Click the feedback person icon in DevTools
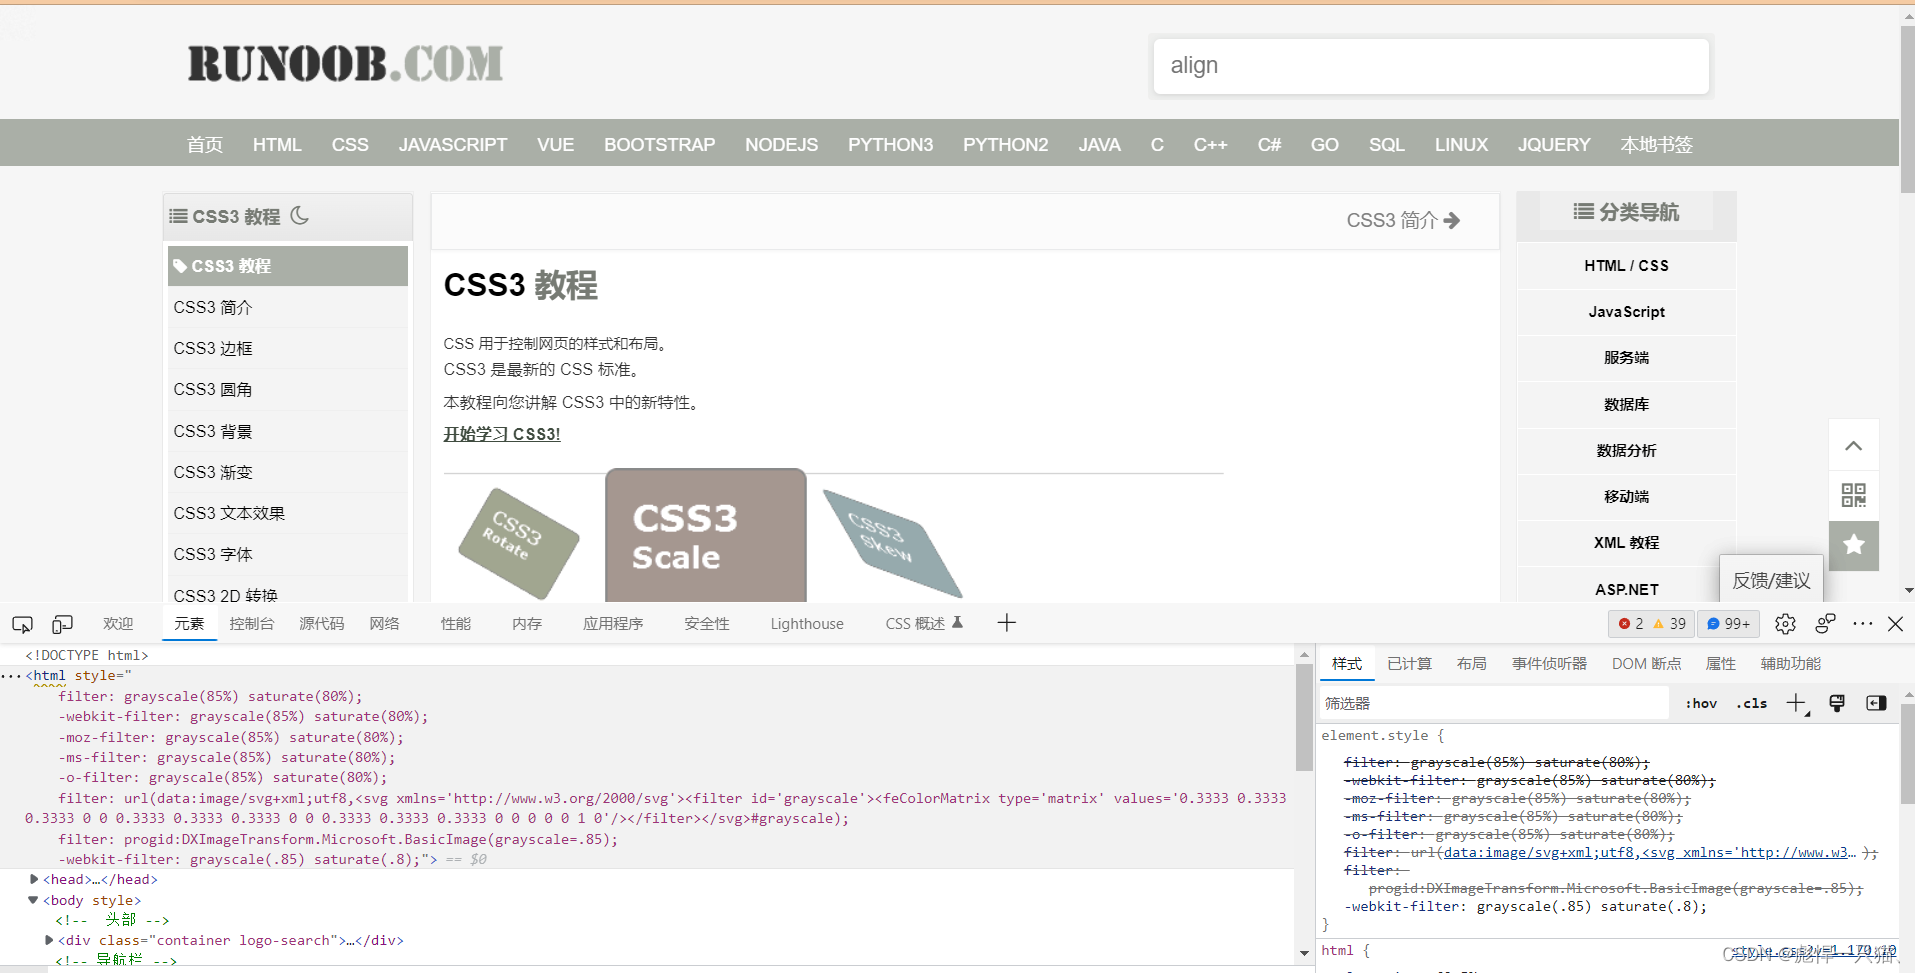 pyautogui.click(x=1826, y=623)
